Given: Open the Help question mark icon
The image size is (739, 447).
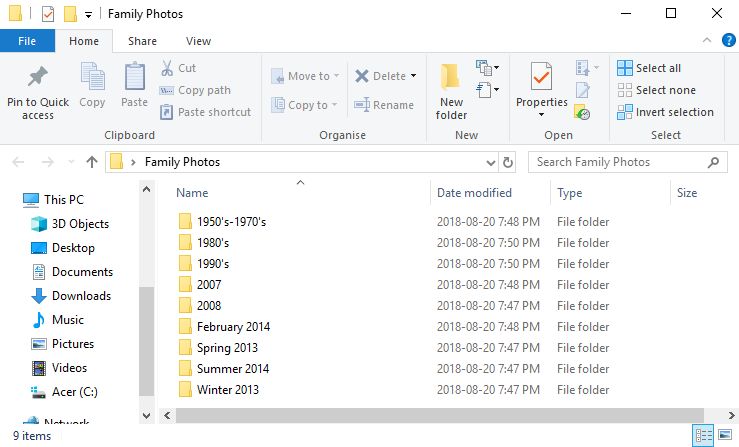Looking at the screenshot, I should click(x=729, y=41).
